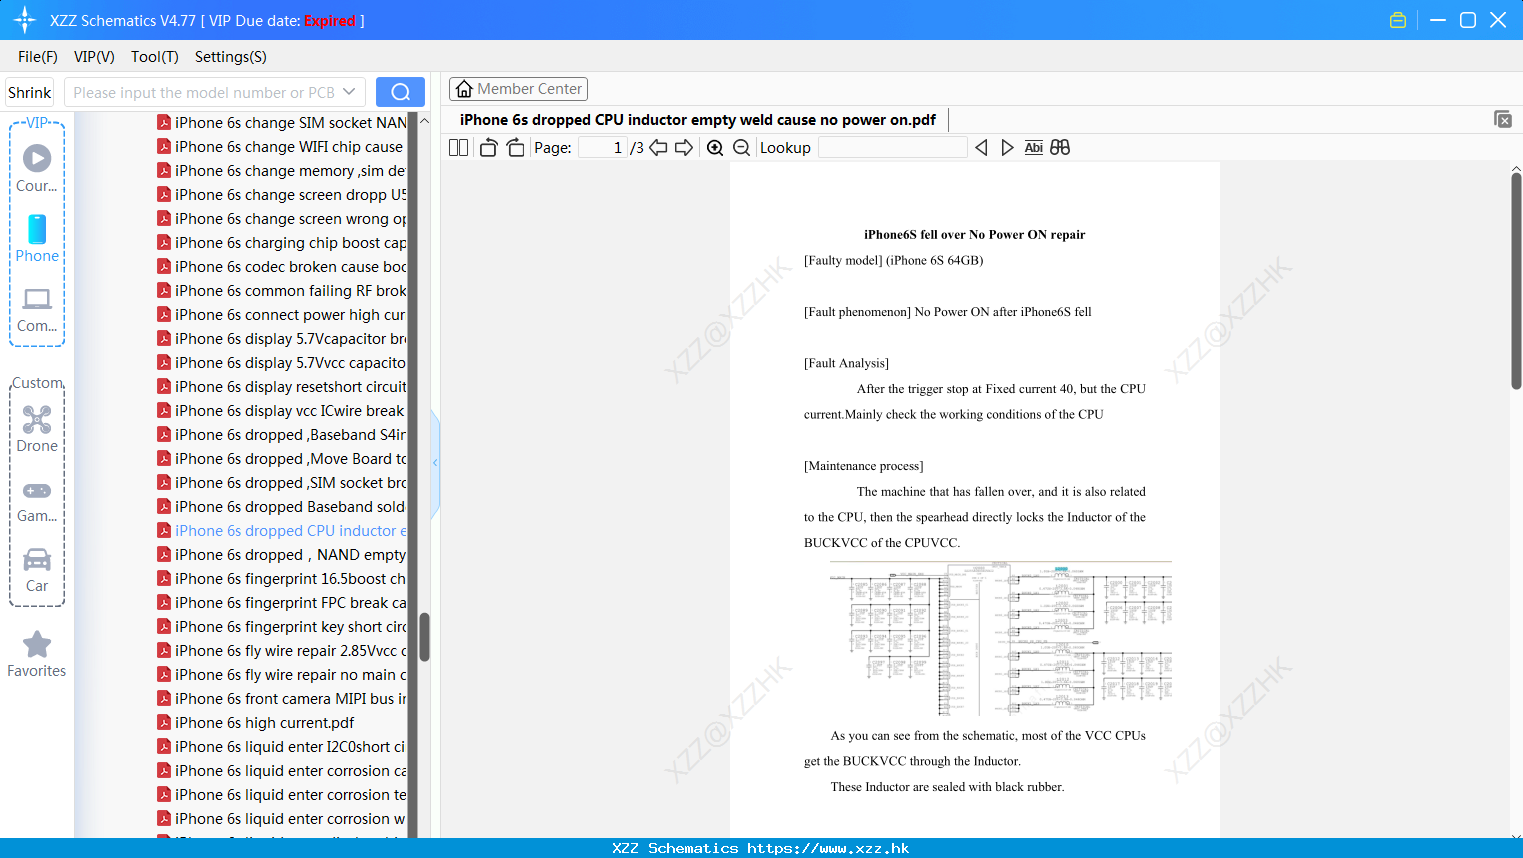Click the file list scroll-up arrow
This screenshot has height=858, width=1523.
pyautogui.click(x=424, y=121)
